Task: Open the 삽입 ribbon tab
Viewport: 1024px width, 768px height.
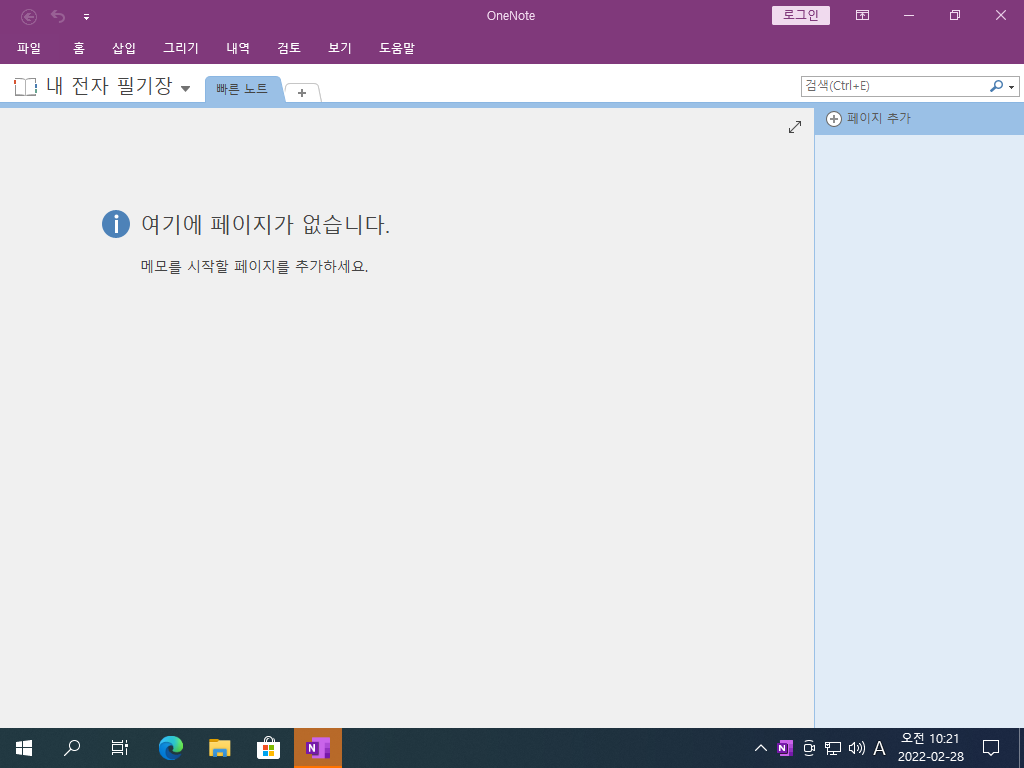Action: [x=124, y=48]
